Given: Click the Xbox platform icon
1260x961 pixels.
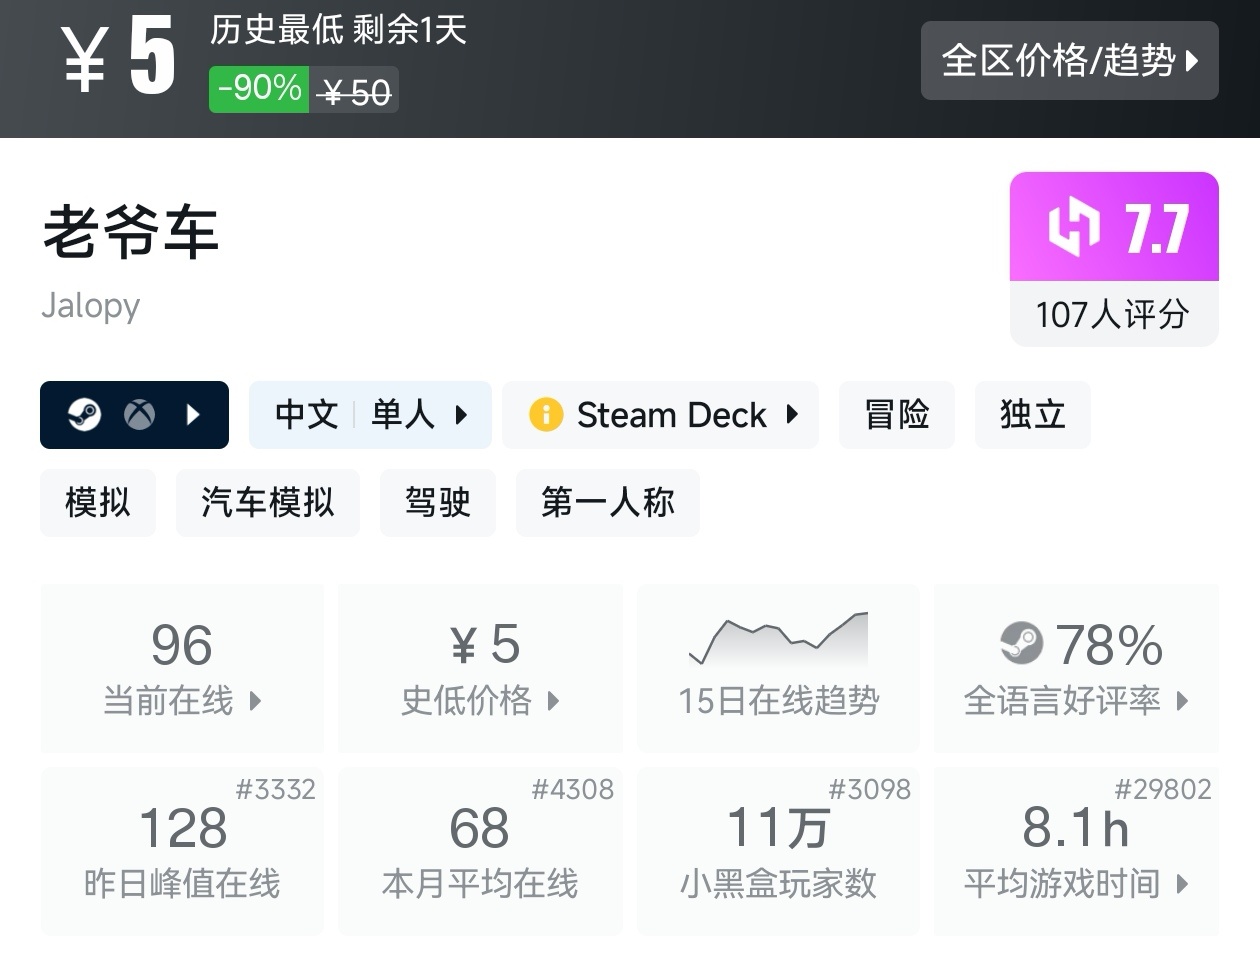Looking at the screenshot, I should [x=139, y=414].
